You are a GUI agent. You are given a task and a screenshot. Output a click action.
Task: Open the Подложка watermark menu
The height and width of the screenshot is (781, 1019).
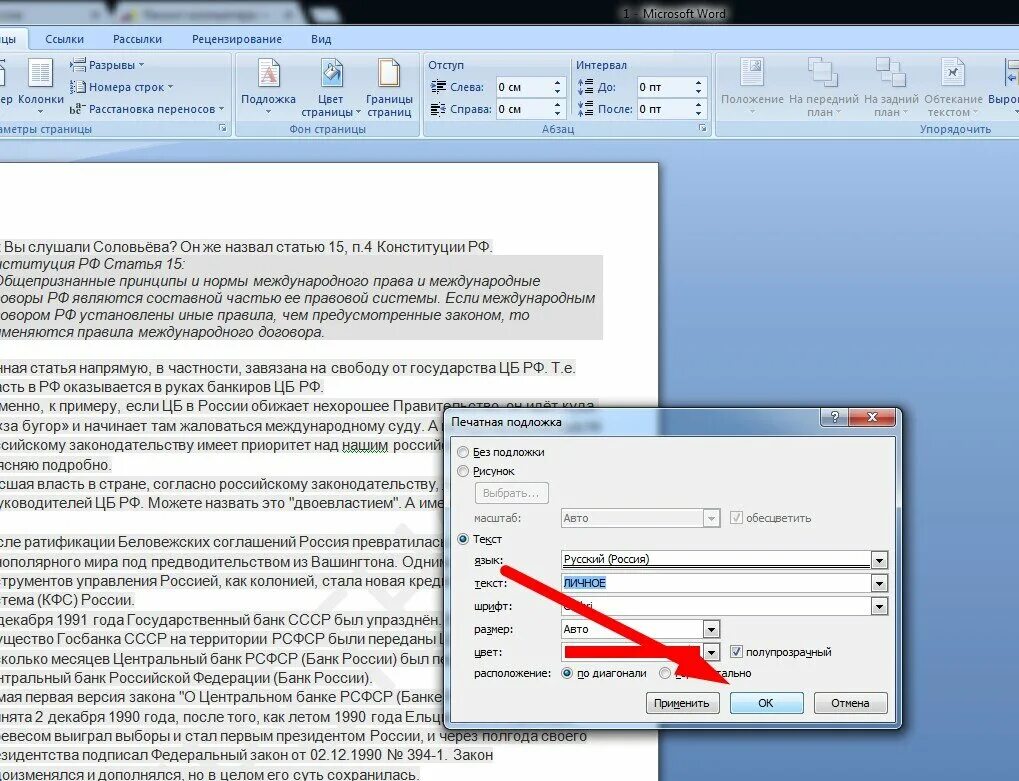(268, 88)
